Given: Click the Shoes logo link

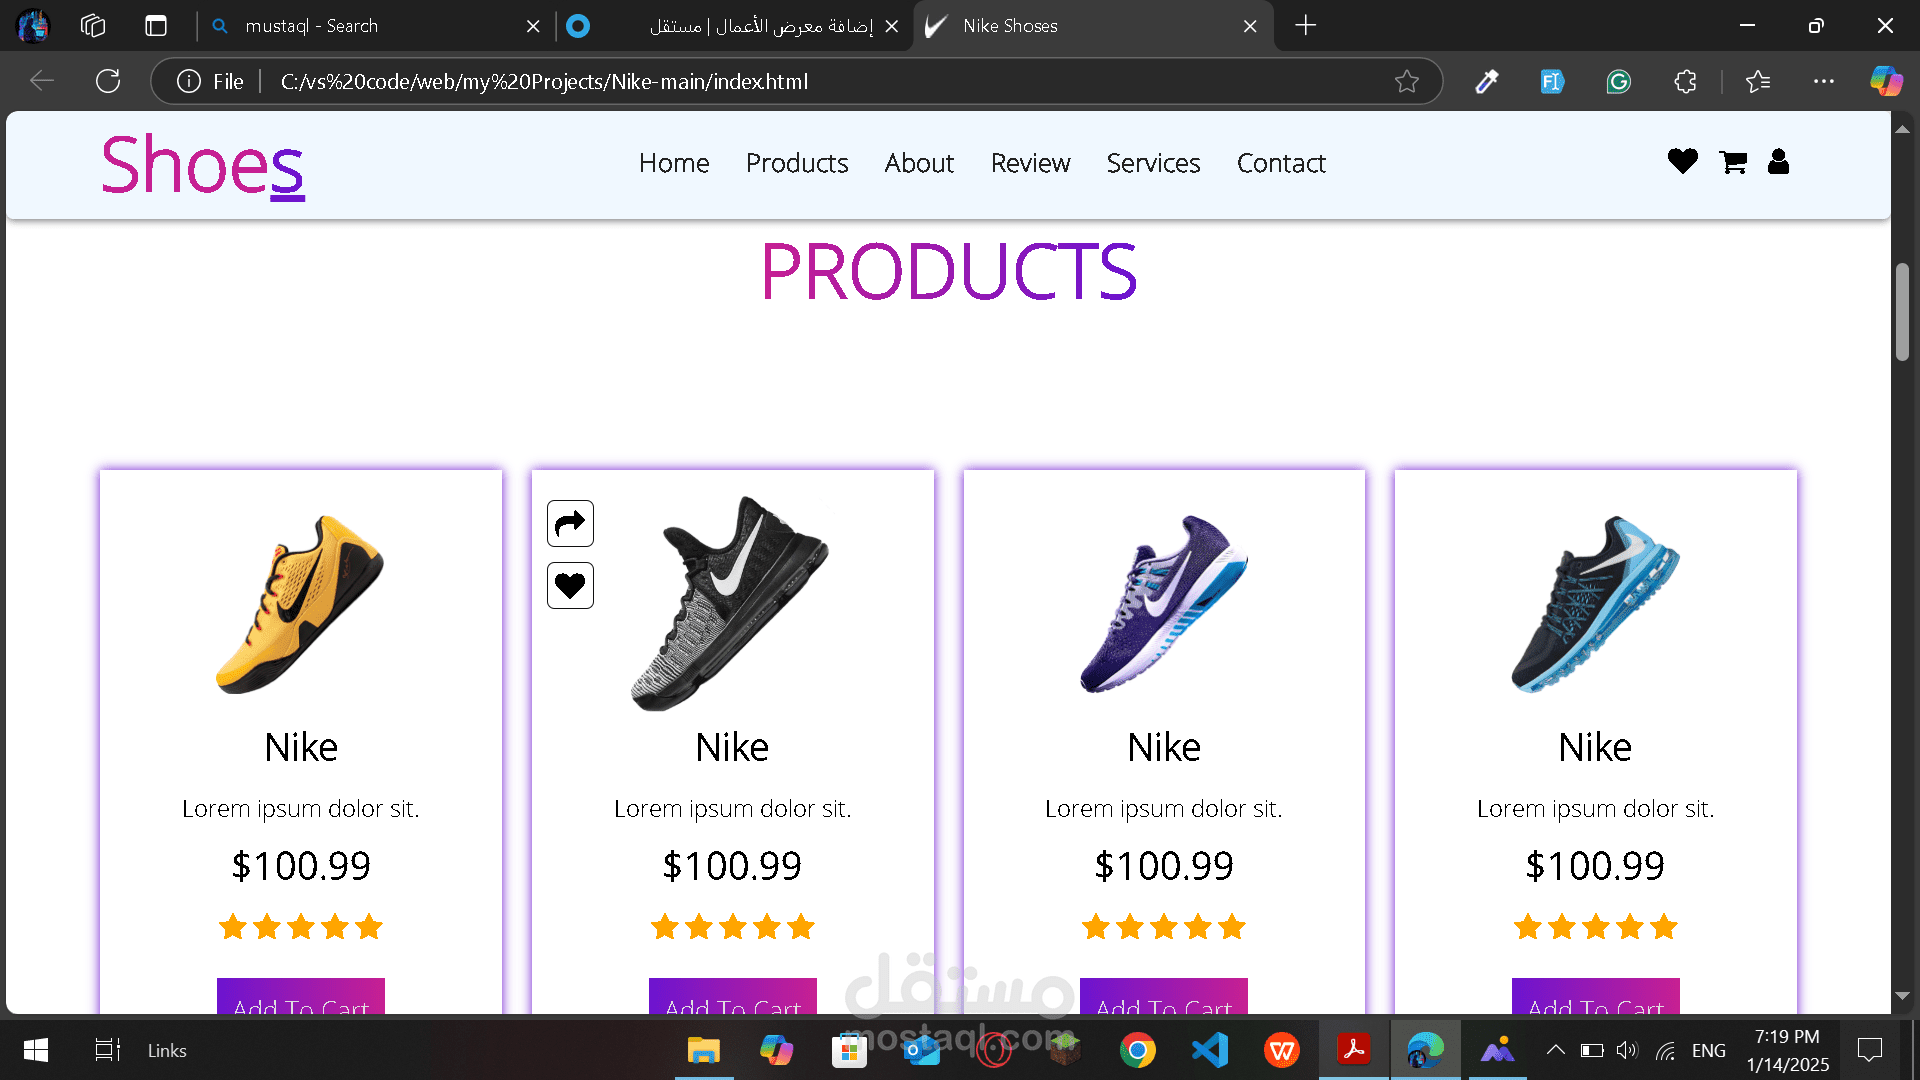Looking at the screenshot, I should coord(203,165).
